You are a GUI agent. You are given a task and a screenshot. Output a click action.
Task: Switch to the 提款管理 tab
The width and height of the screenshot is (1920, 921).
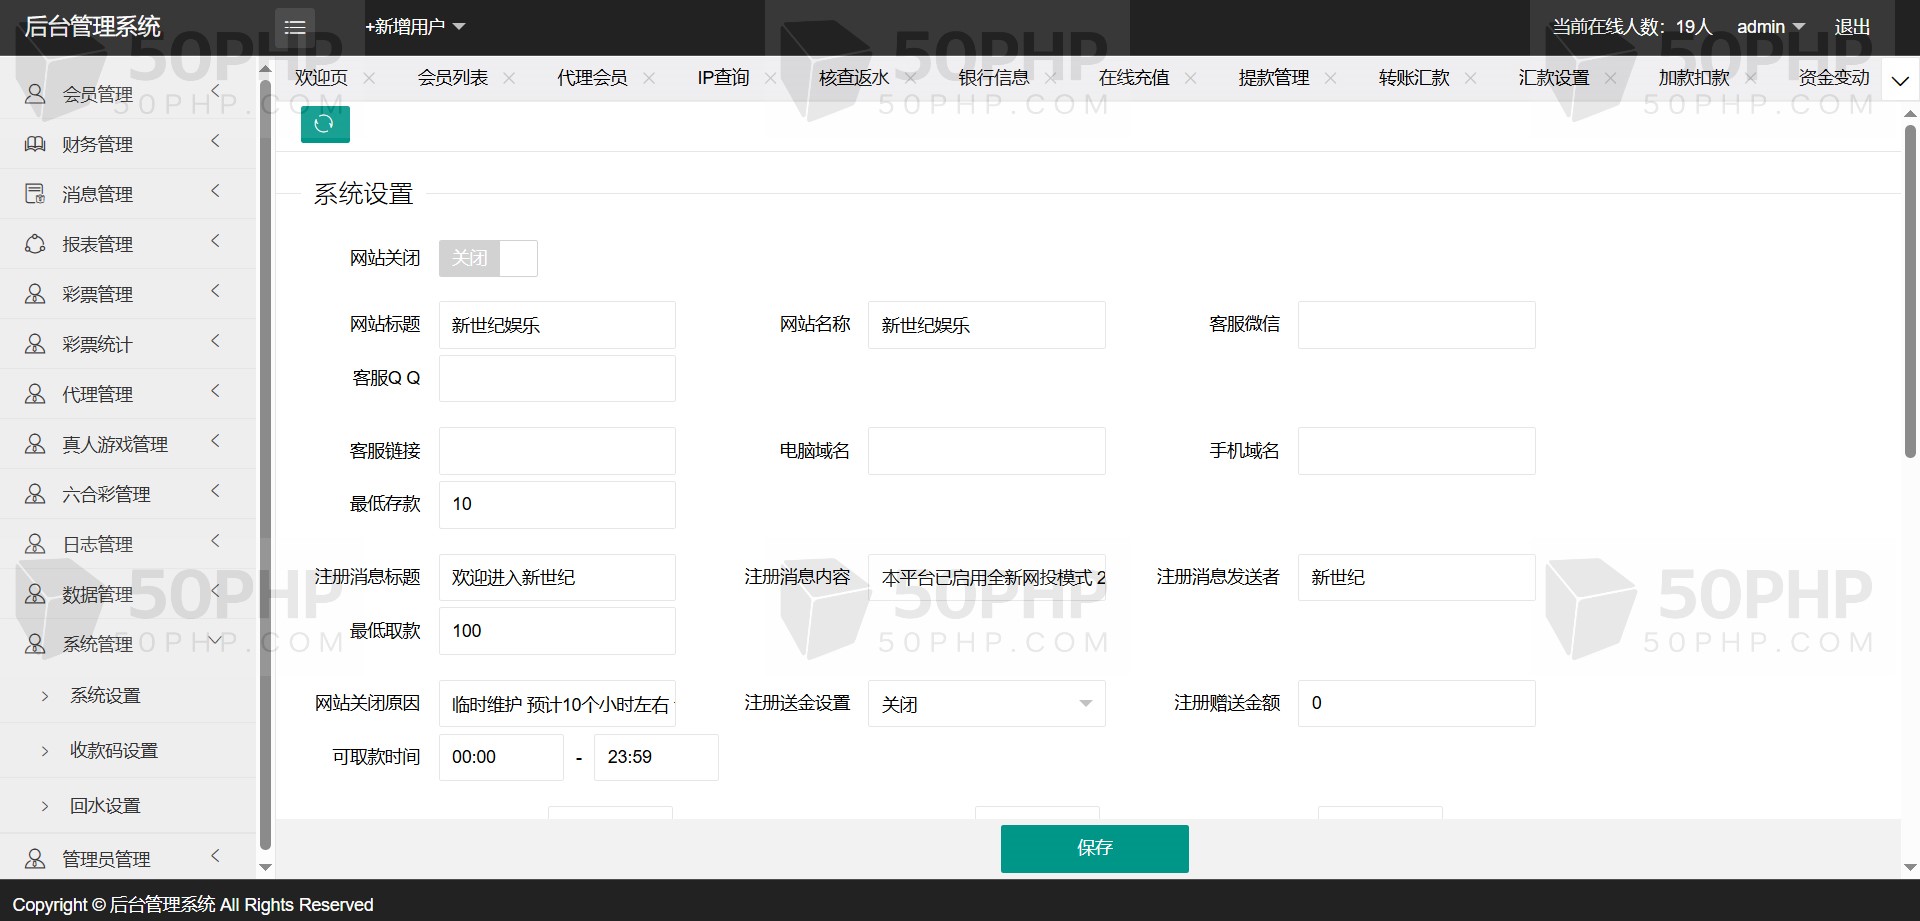coord(1273,78)
